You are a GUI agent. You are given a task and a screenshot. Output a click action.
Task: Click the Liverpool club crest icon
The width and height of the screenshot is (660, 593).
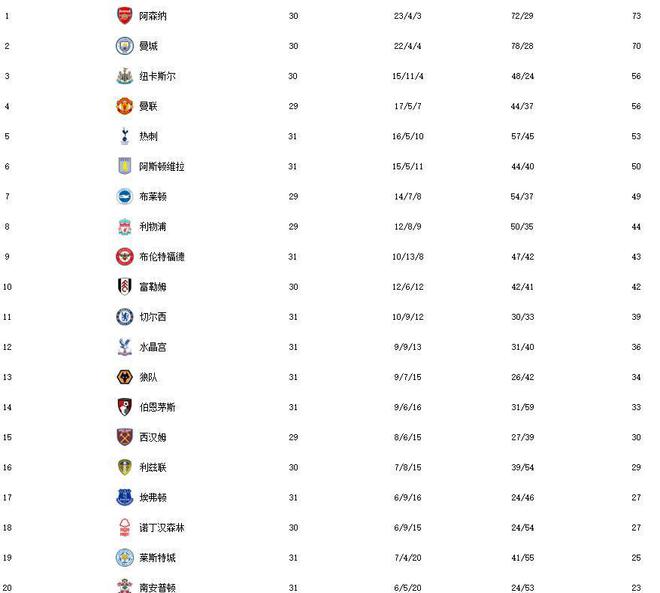tap(123, 226)
